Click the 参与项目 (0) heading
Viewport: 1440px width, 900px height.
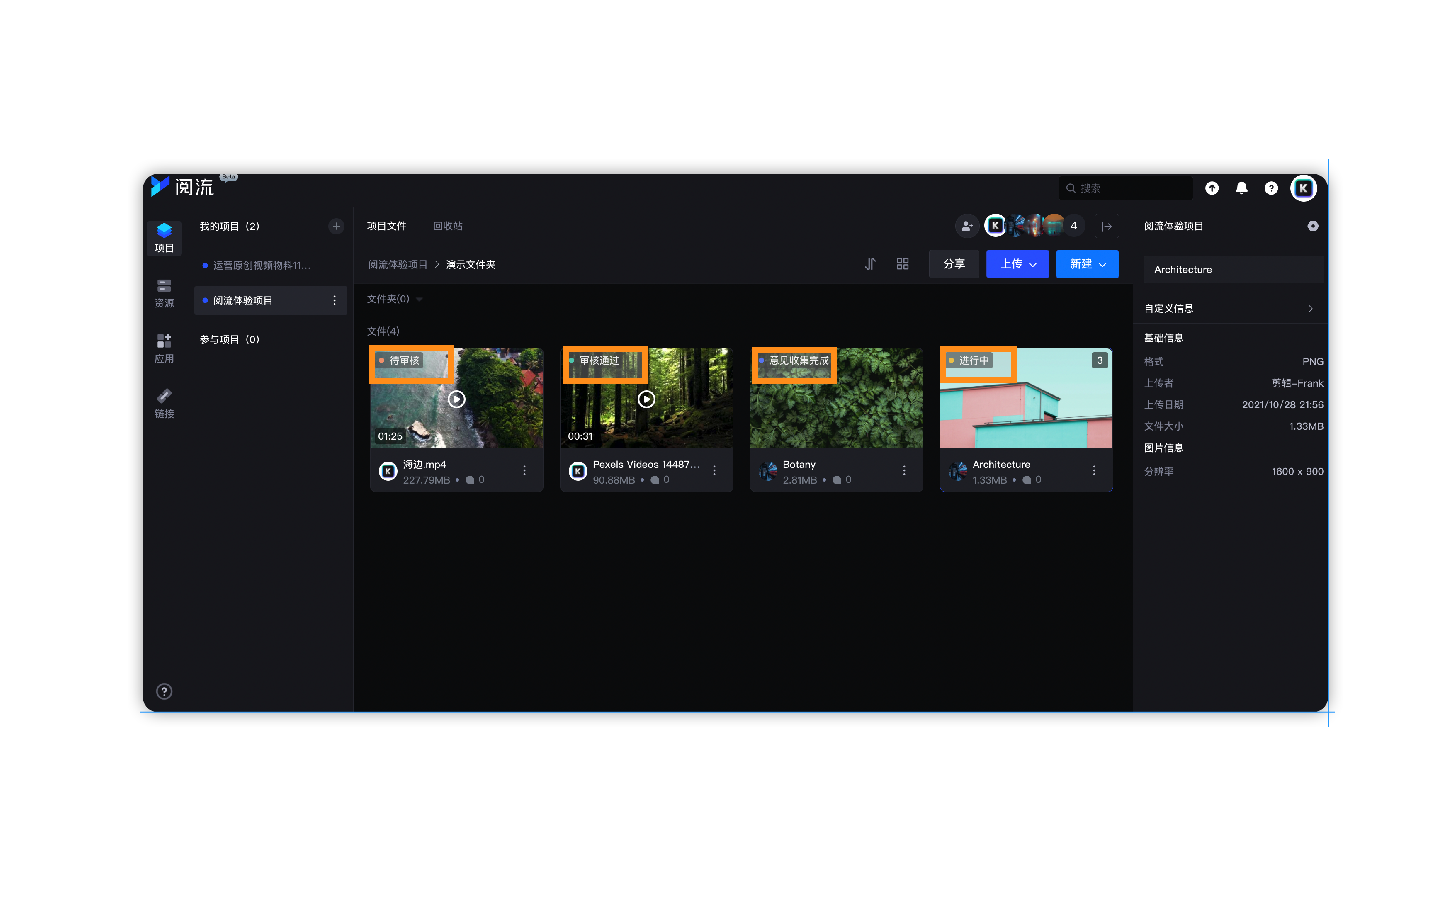[229, 340]
